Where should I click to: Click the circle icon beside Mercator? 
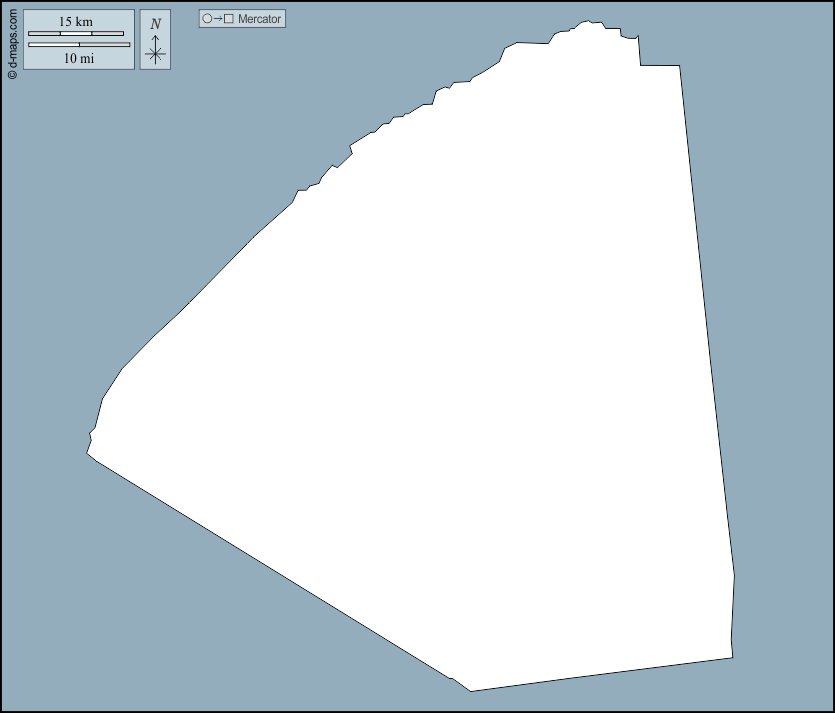point(207,19)
